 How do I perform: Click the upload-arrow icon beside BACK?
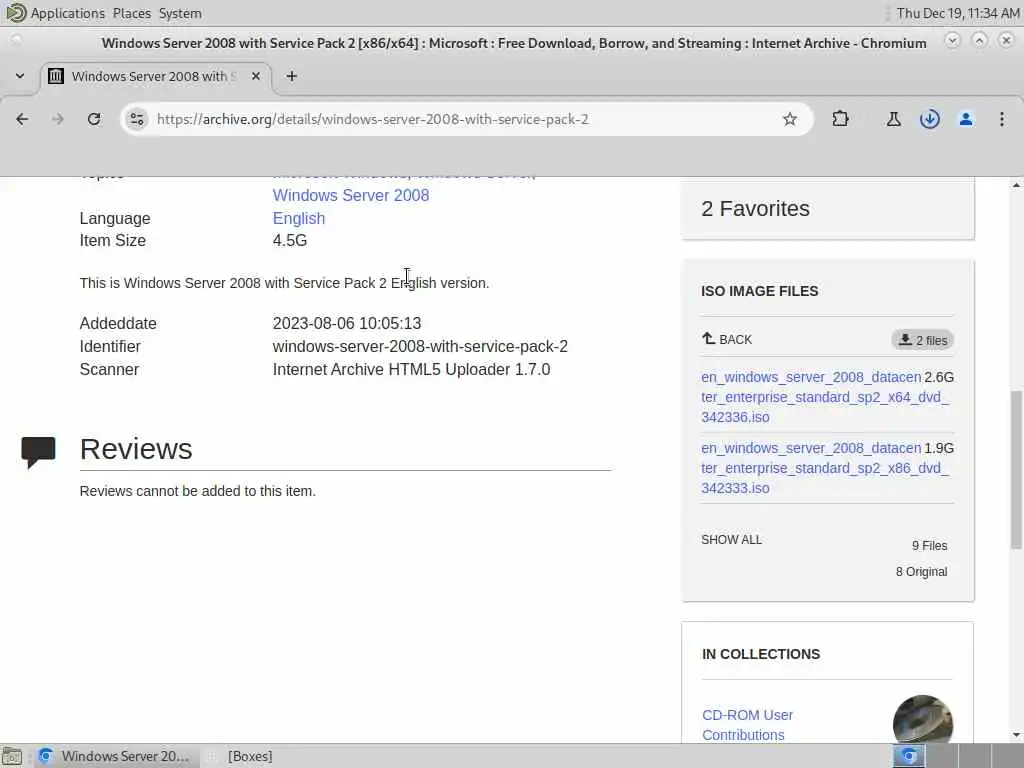[709, 338]
